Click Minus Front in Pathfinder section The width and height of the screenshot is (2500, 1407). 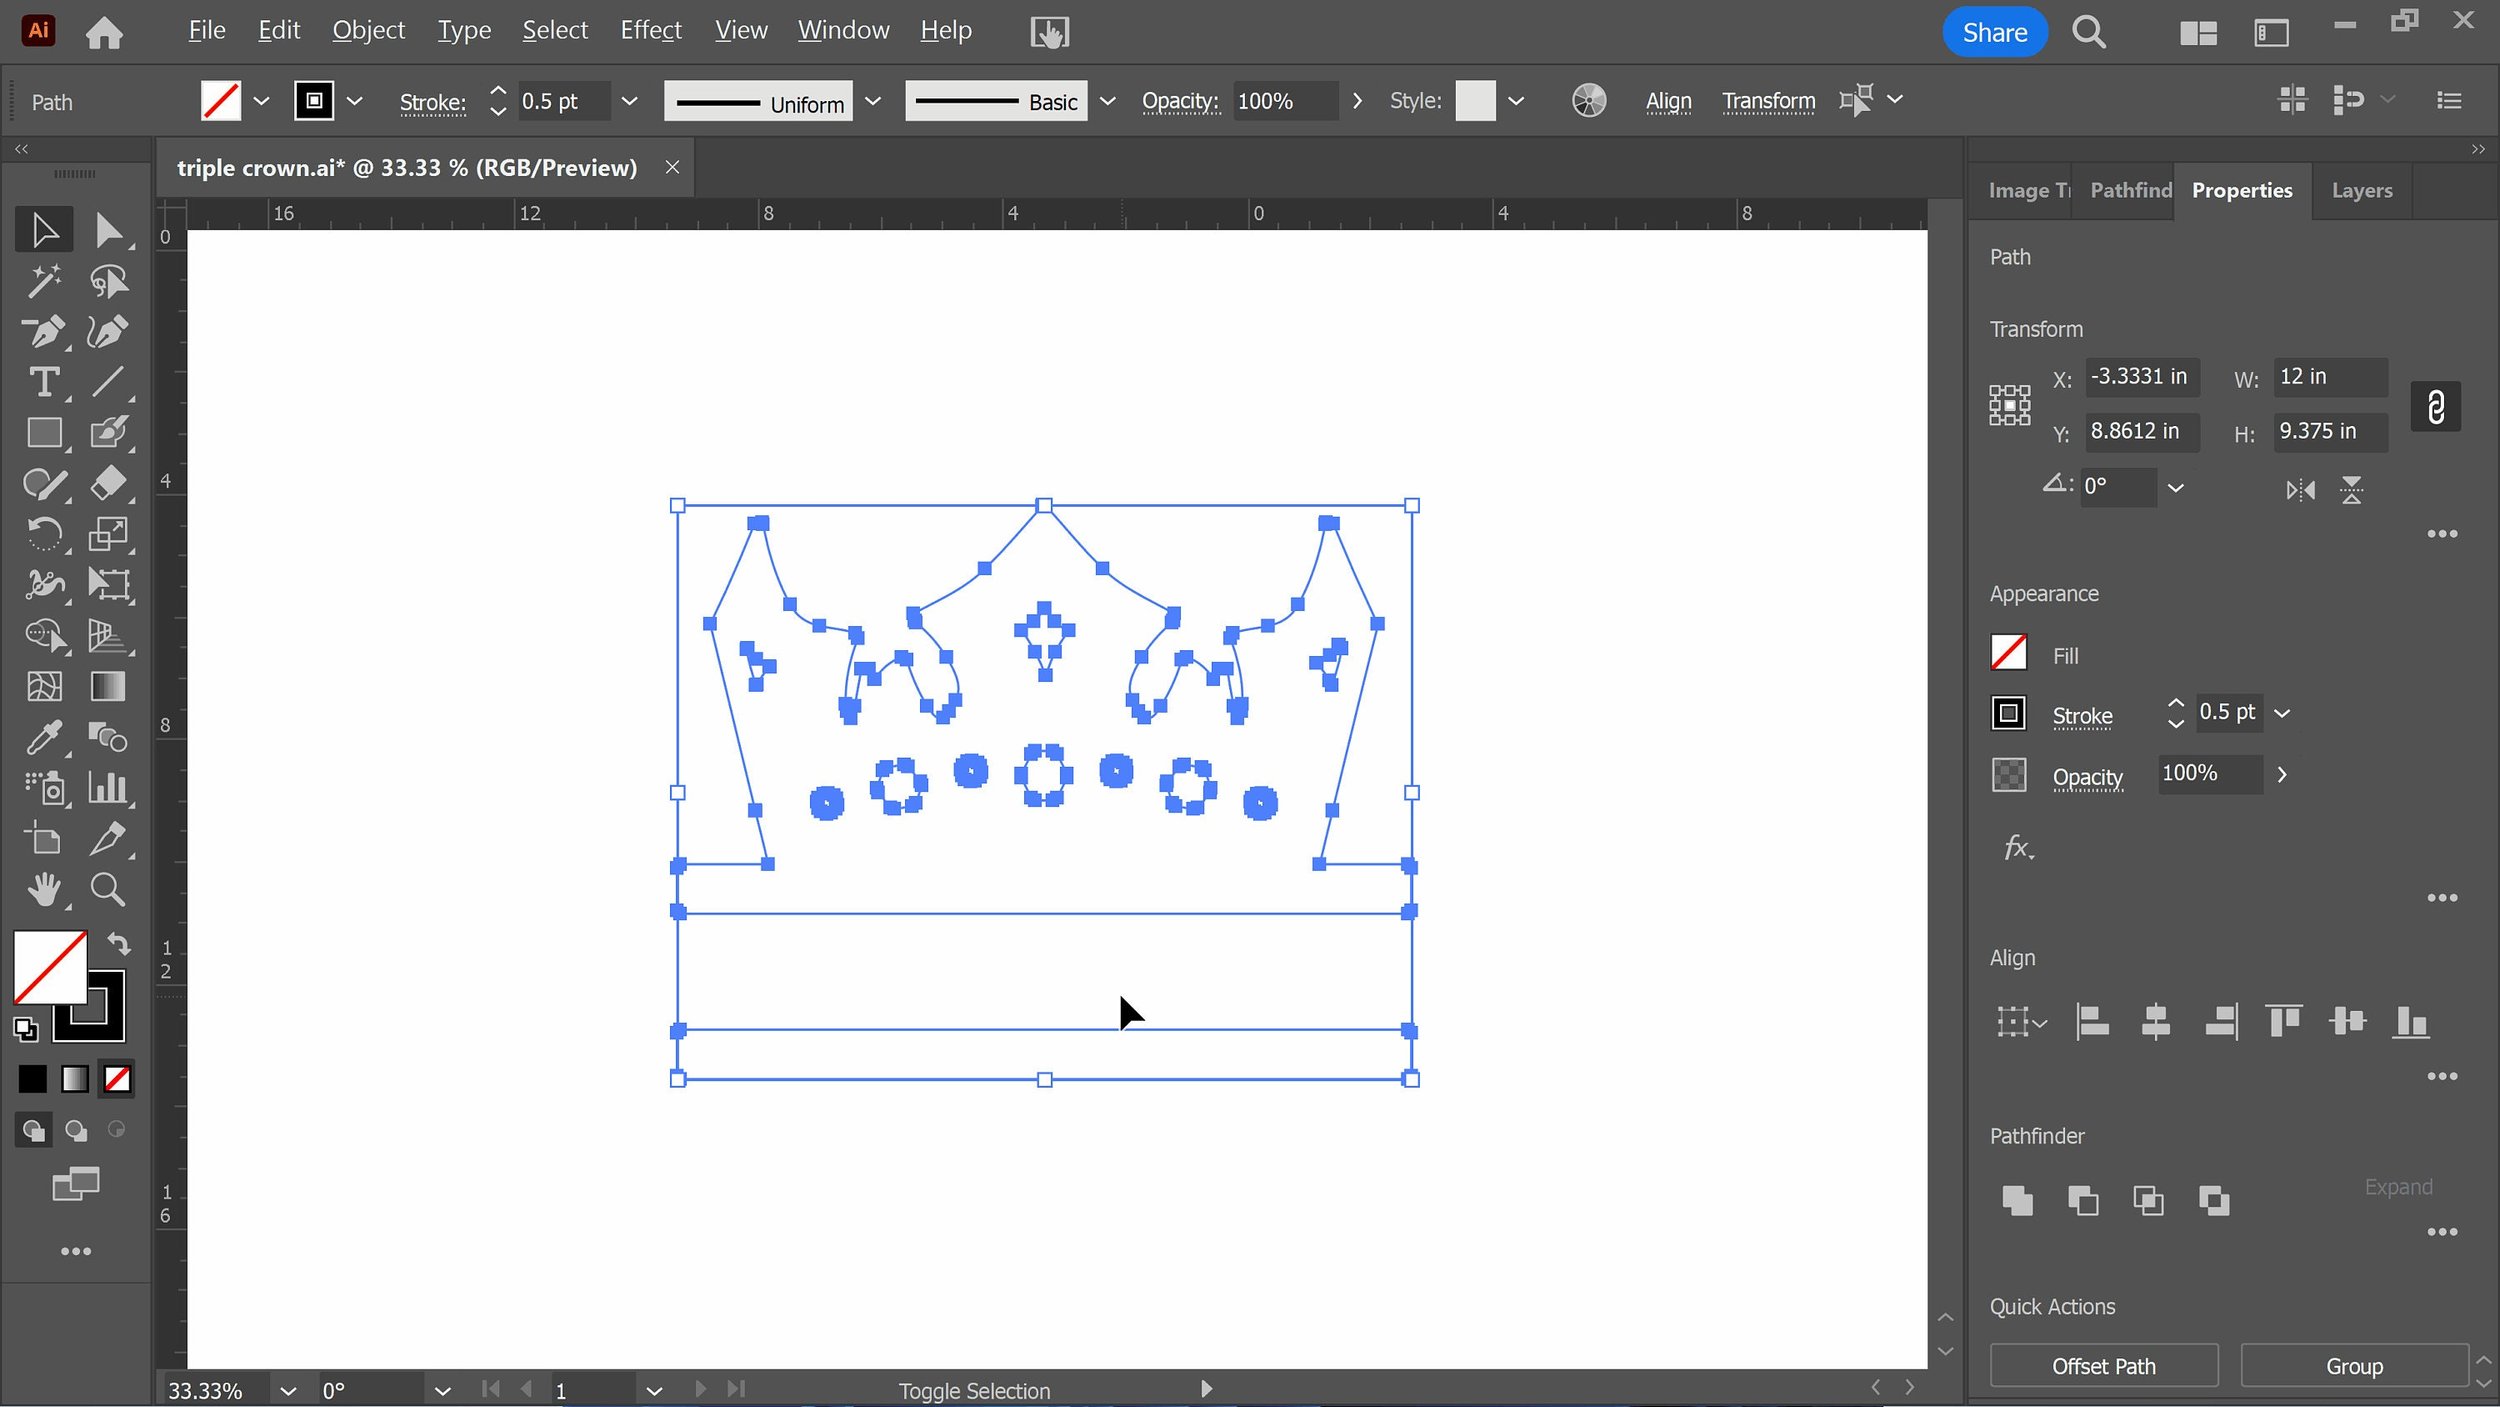pyautogui.click(x=2083, y=1200)
